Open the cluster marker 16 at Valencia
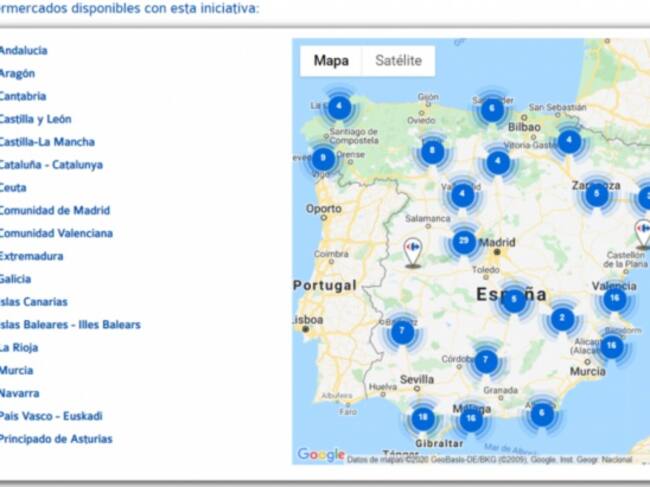Viewport: 650px width, 487px height. point(615,298)
